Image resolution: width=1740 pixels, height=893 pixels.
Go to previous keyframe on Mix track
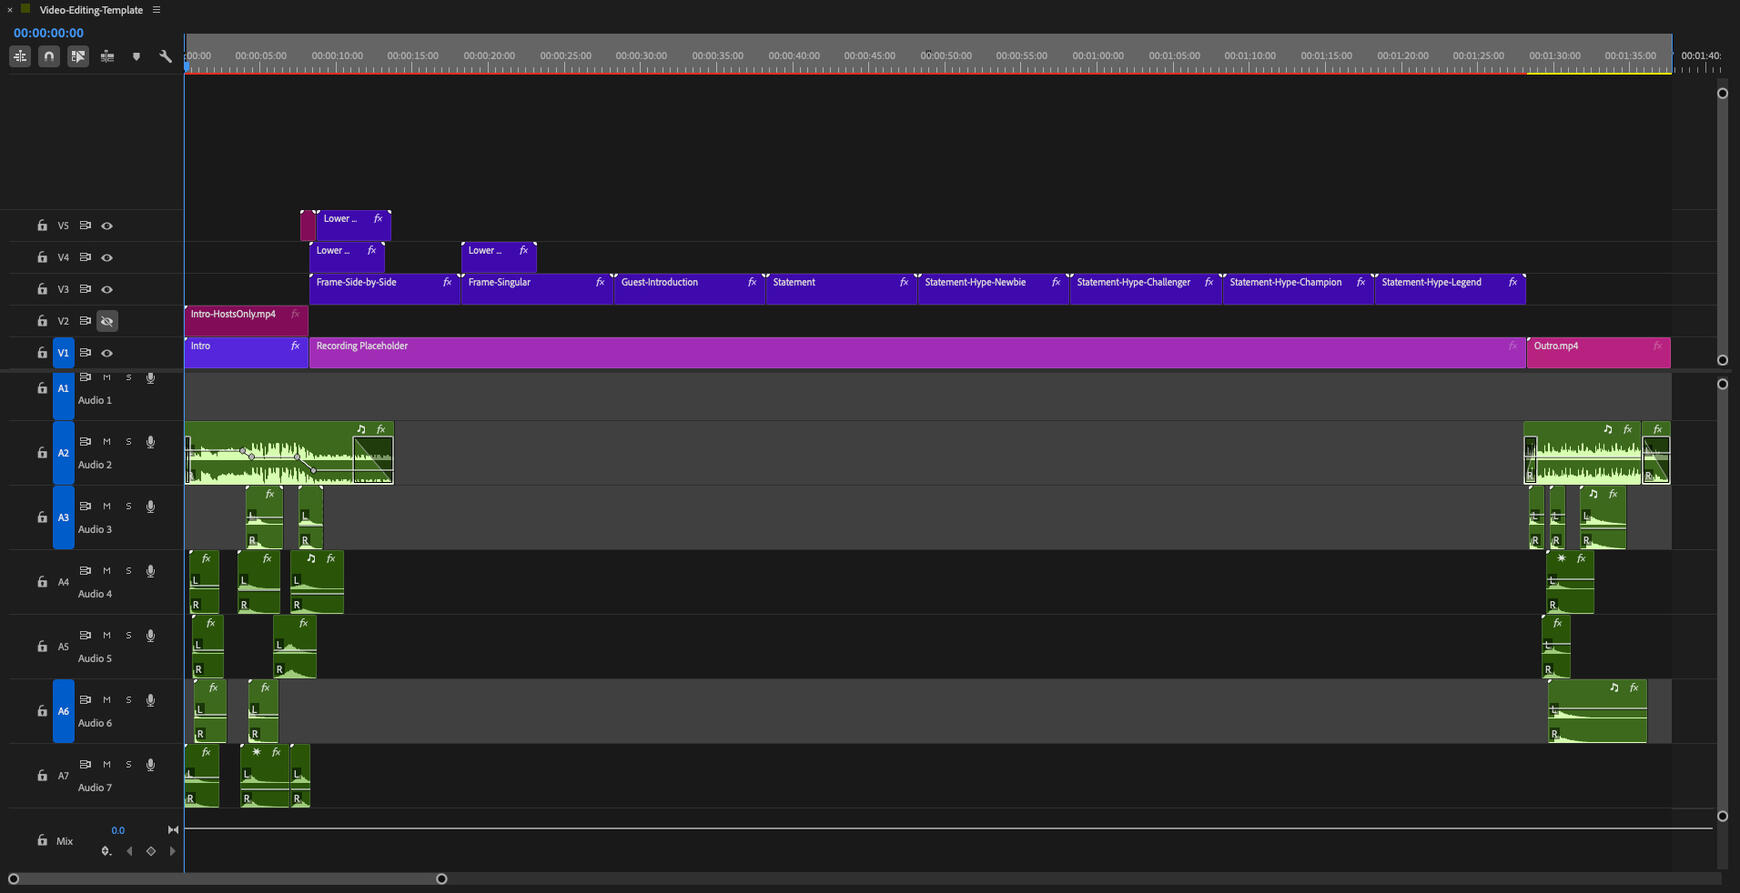pyautogui.click(x=129, y=851)
